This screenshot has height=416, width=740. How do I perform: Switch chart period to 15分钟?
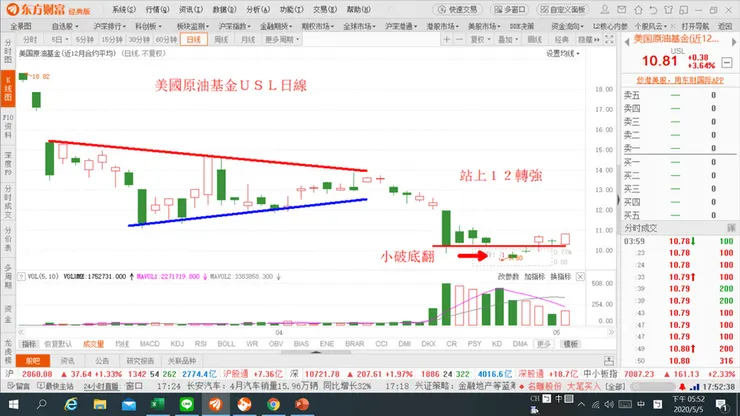coord(112,40)
